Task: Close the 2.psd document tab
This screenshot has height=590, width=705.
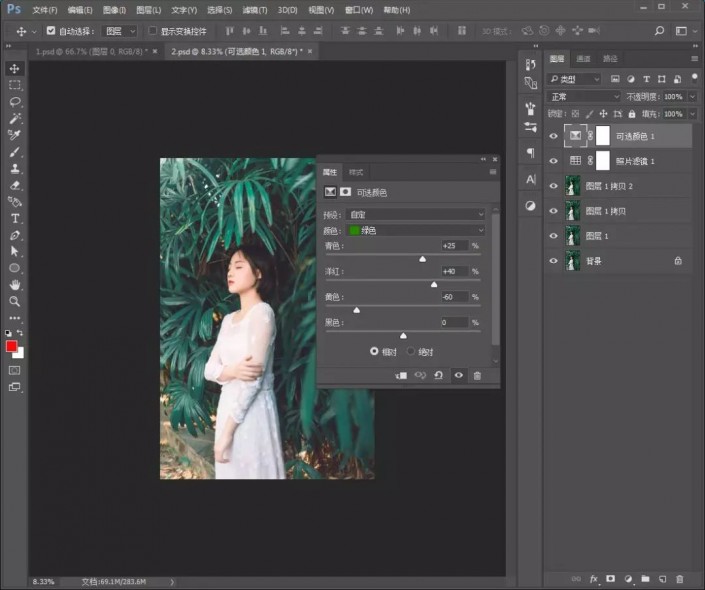Action: coord(310,51)
